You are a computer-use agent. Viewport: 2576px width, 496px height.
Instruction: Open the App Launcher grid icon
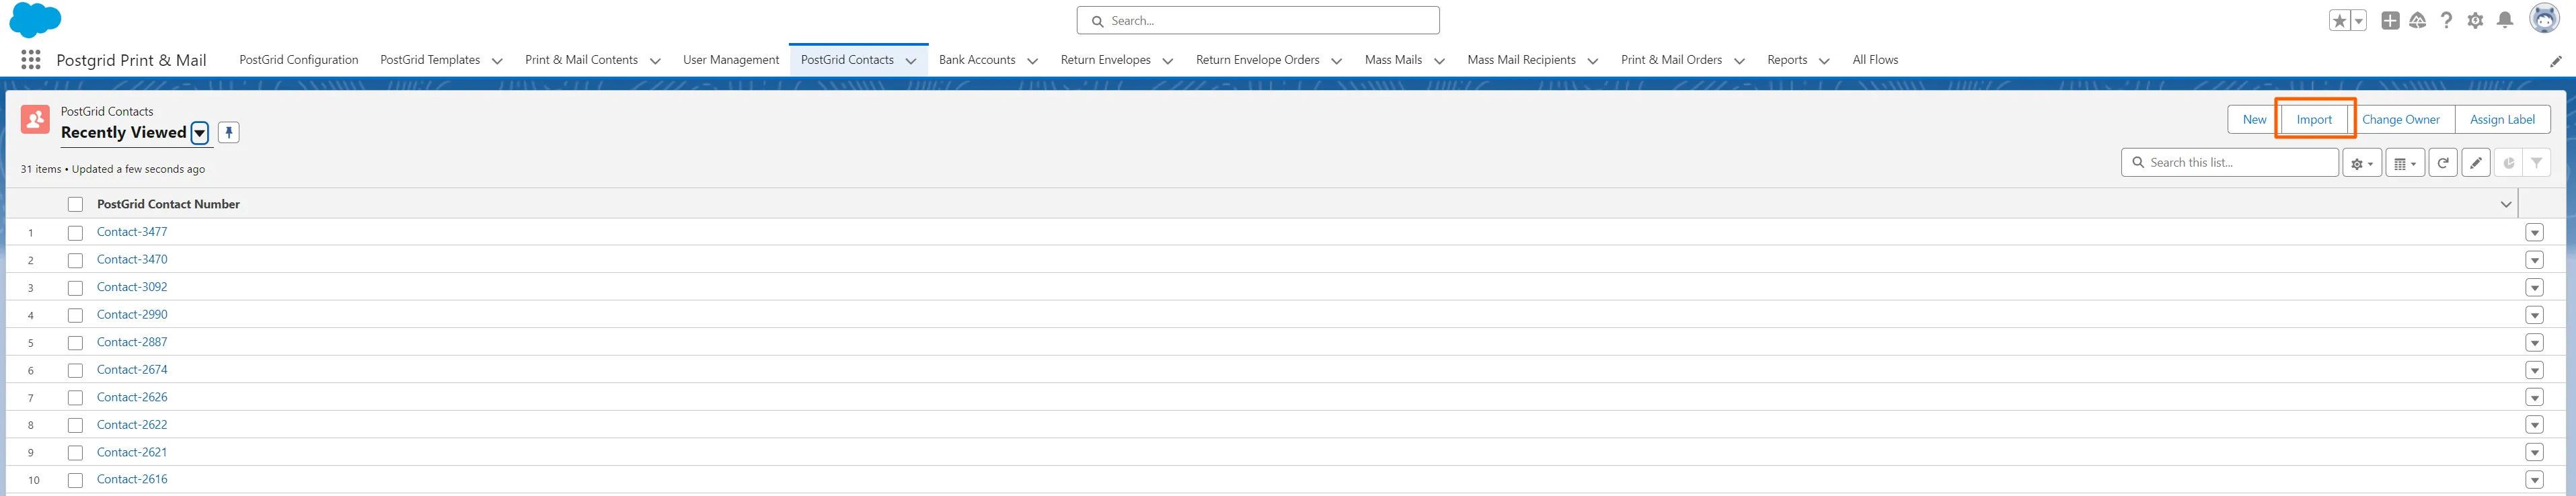click(31, 60)
